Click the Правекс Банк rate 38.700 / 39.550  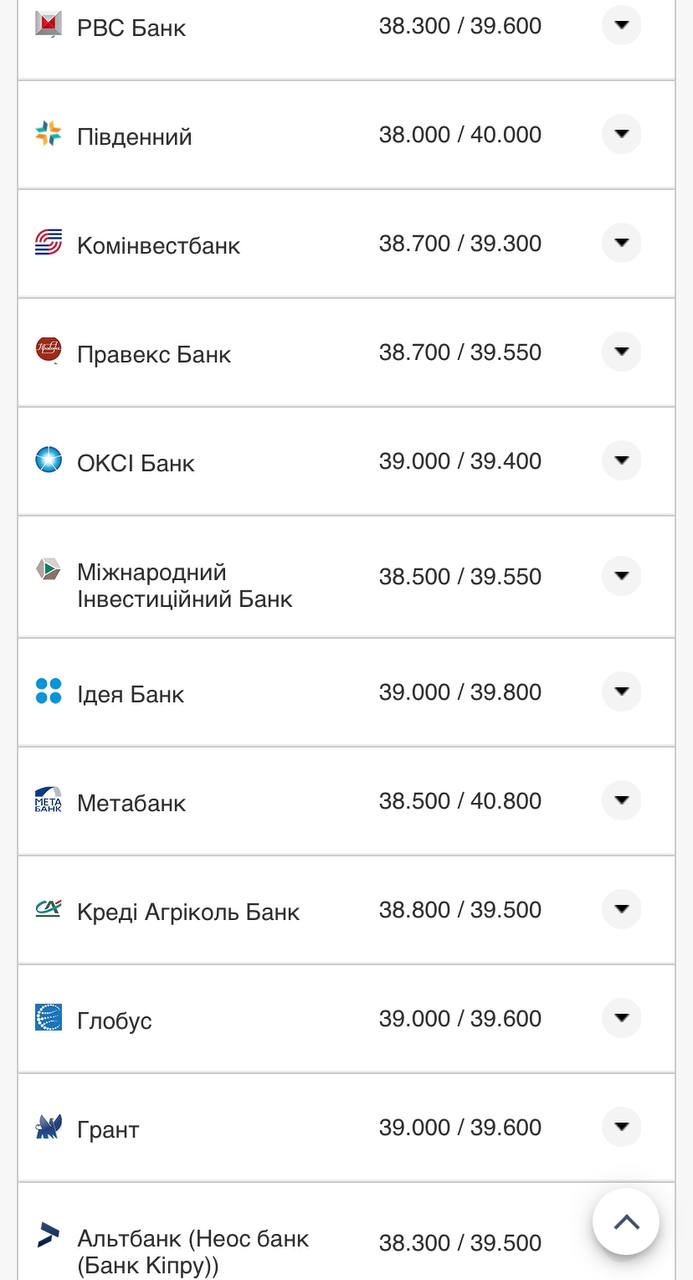click(x=460, y=352)
